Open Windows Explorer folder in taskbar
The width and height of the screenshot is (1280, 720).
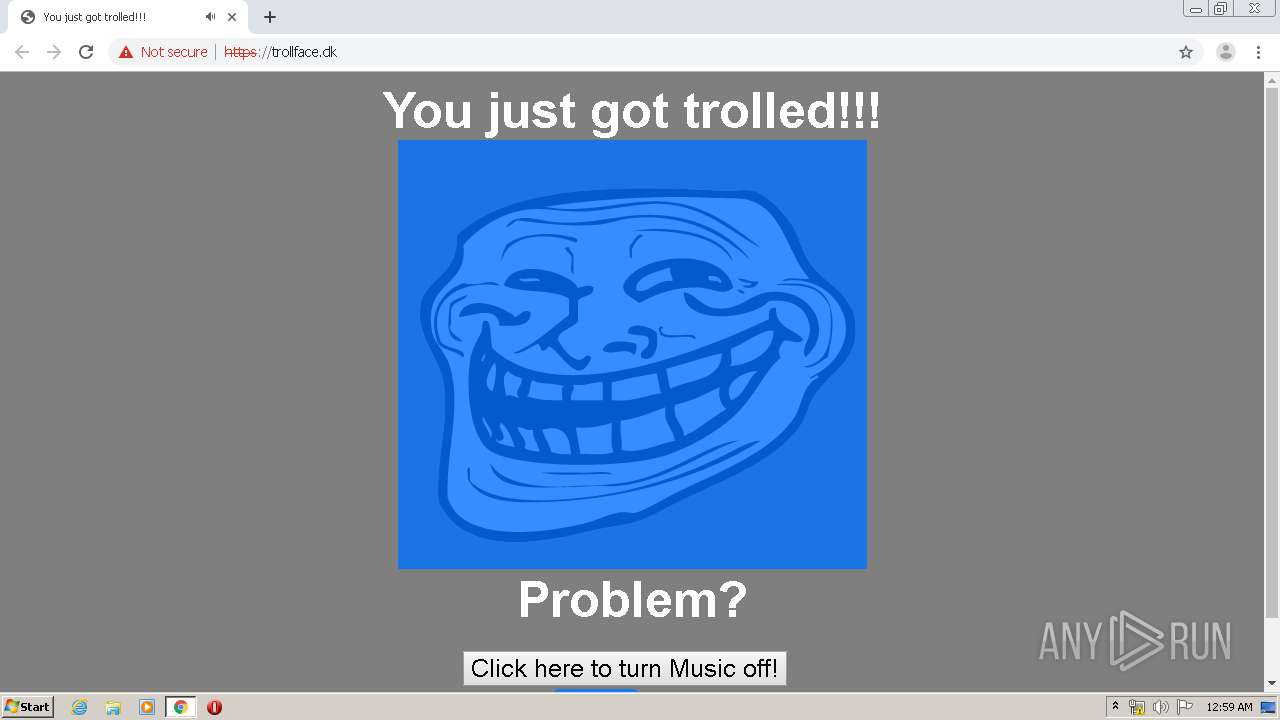pos(113,707)
